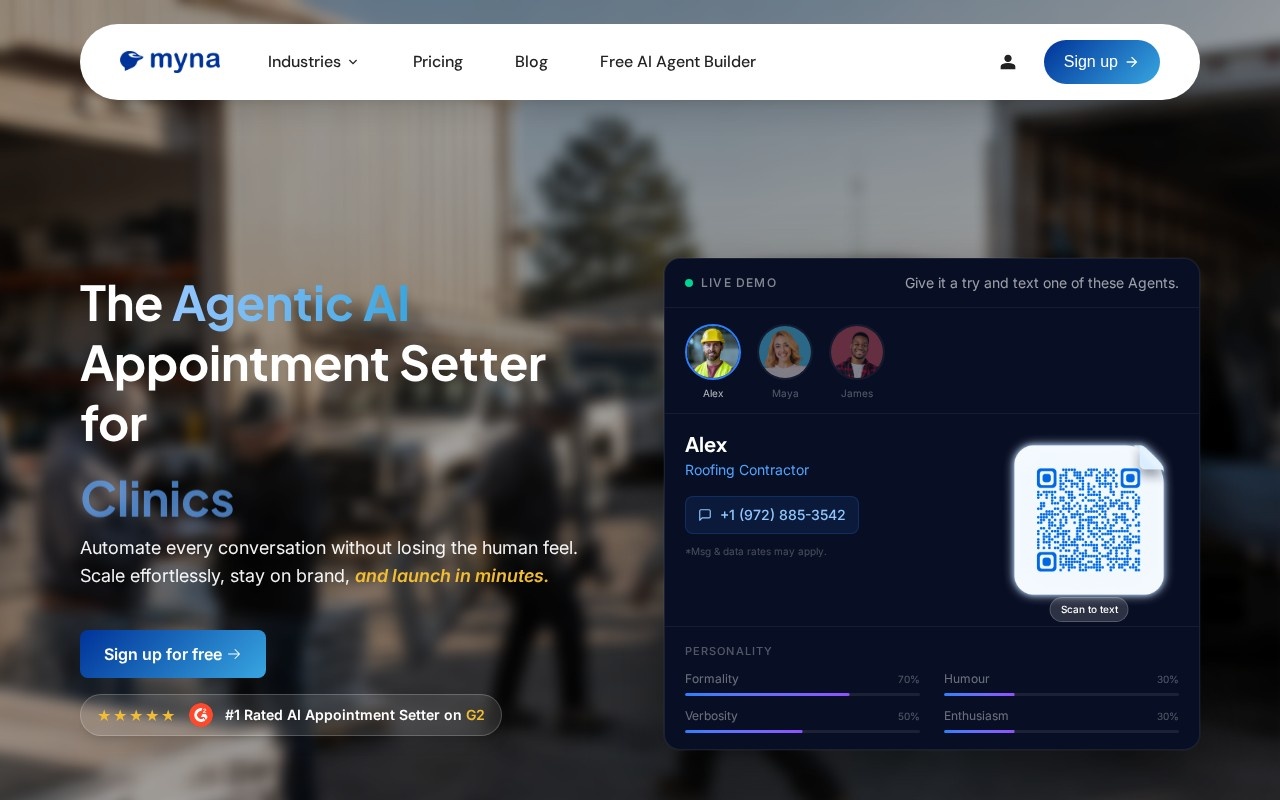
Task: Click the QR code image
Action: [1089, 519]
